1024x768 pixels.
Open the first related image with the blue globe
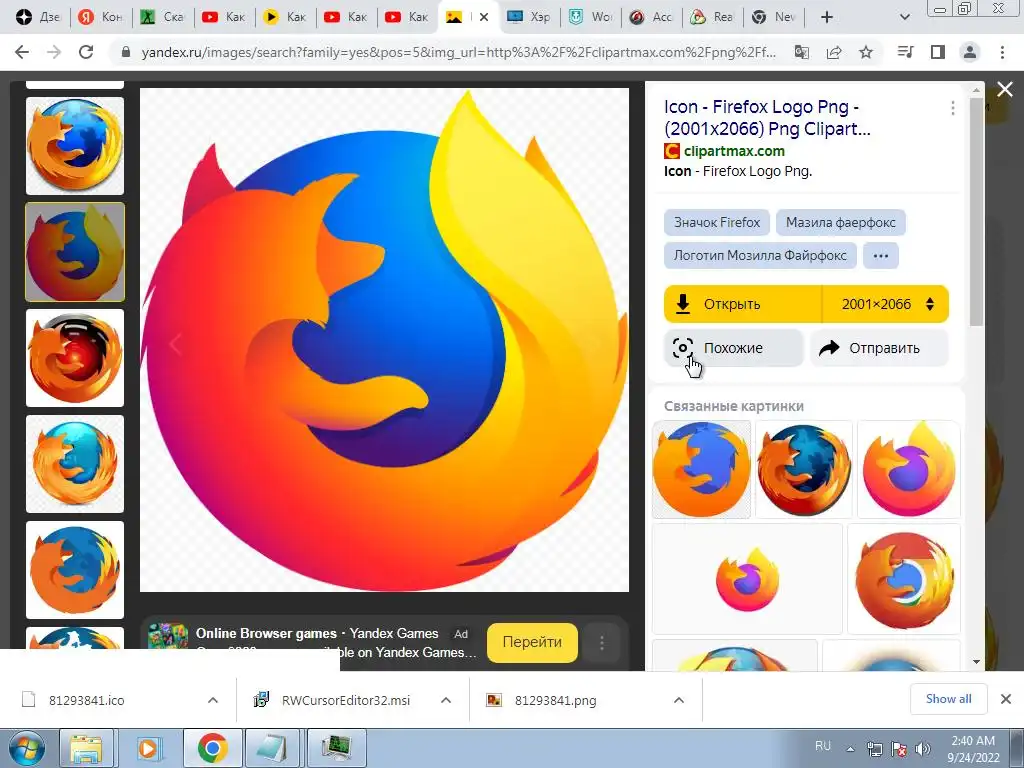tap(701, 470)
